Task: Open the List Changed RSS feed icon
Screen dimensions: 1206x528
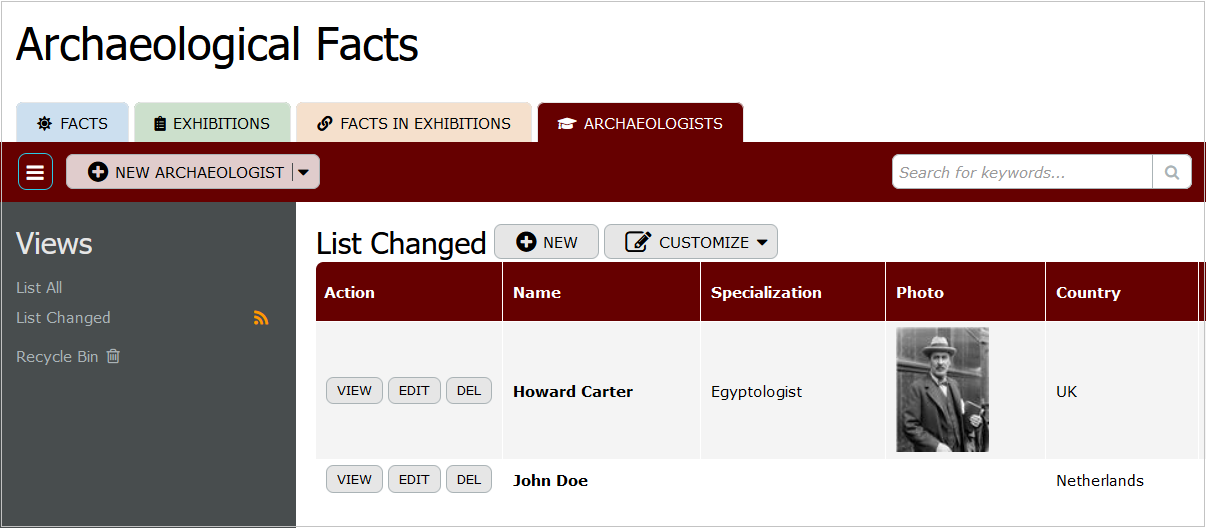Action: [261, 318]
